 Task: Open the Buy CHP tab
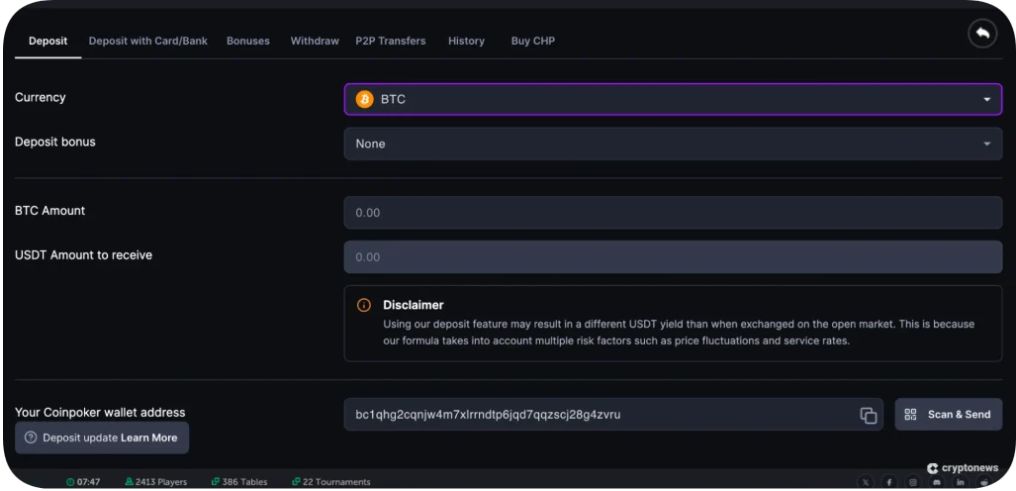pyautogui.click(x=533, y=41)
